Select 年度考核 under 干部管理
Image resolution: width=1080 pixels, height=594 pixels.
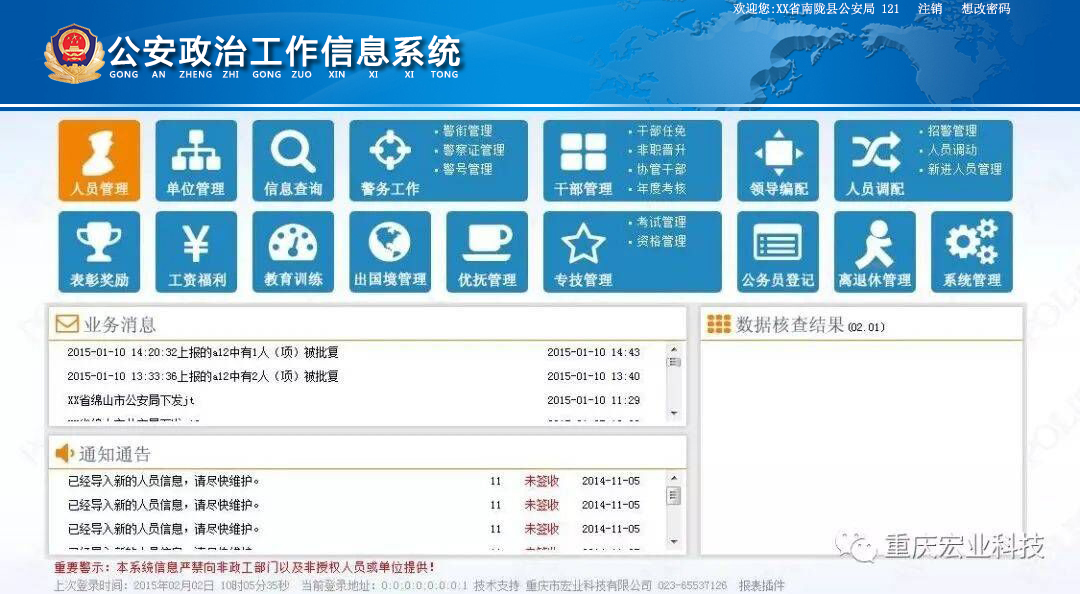(661, 188)
